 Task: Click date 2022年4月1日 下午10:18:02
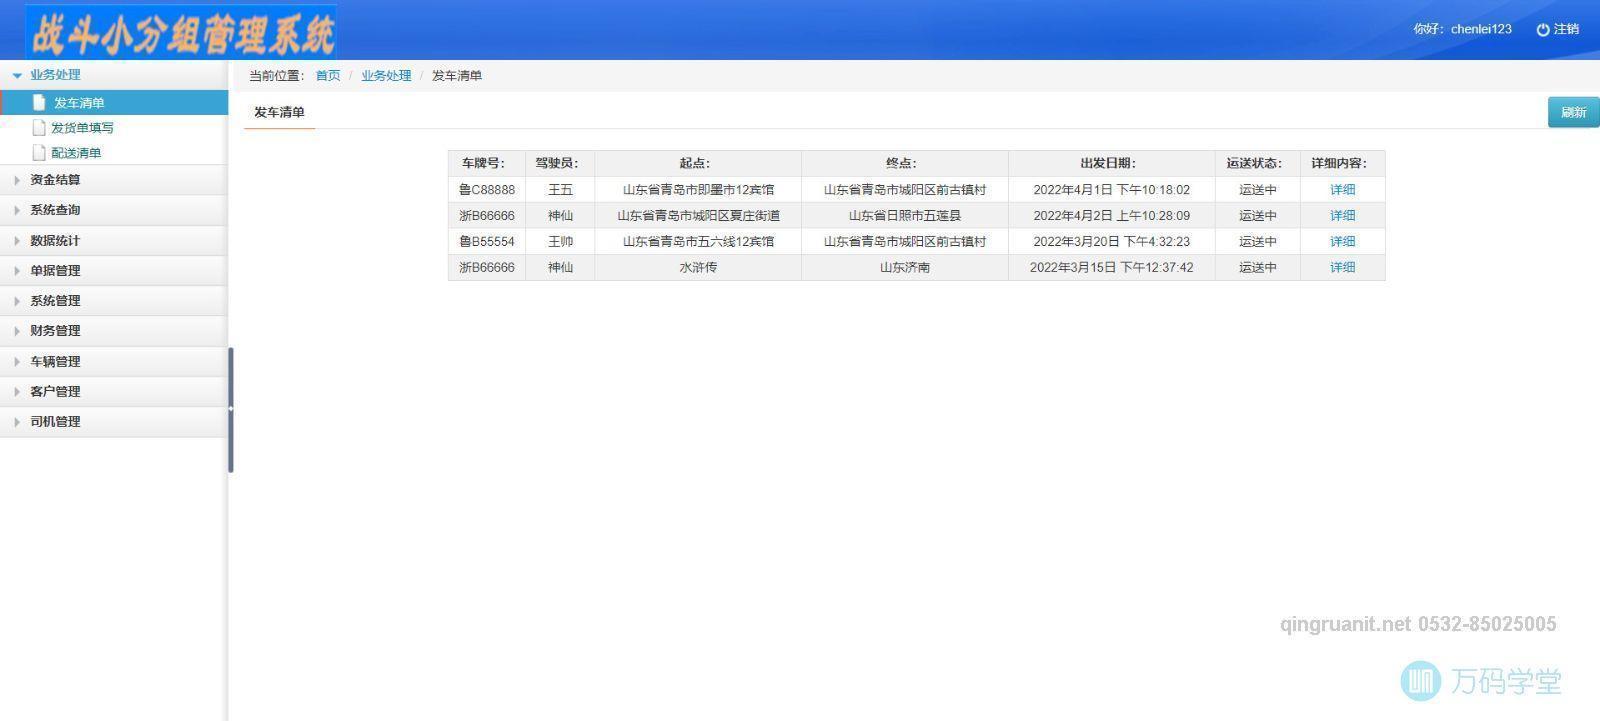(1112, 189)
